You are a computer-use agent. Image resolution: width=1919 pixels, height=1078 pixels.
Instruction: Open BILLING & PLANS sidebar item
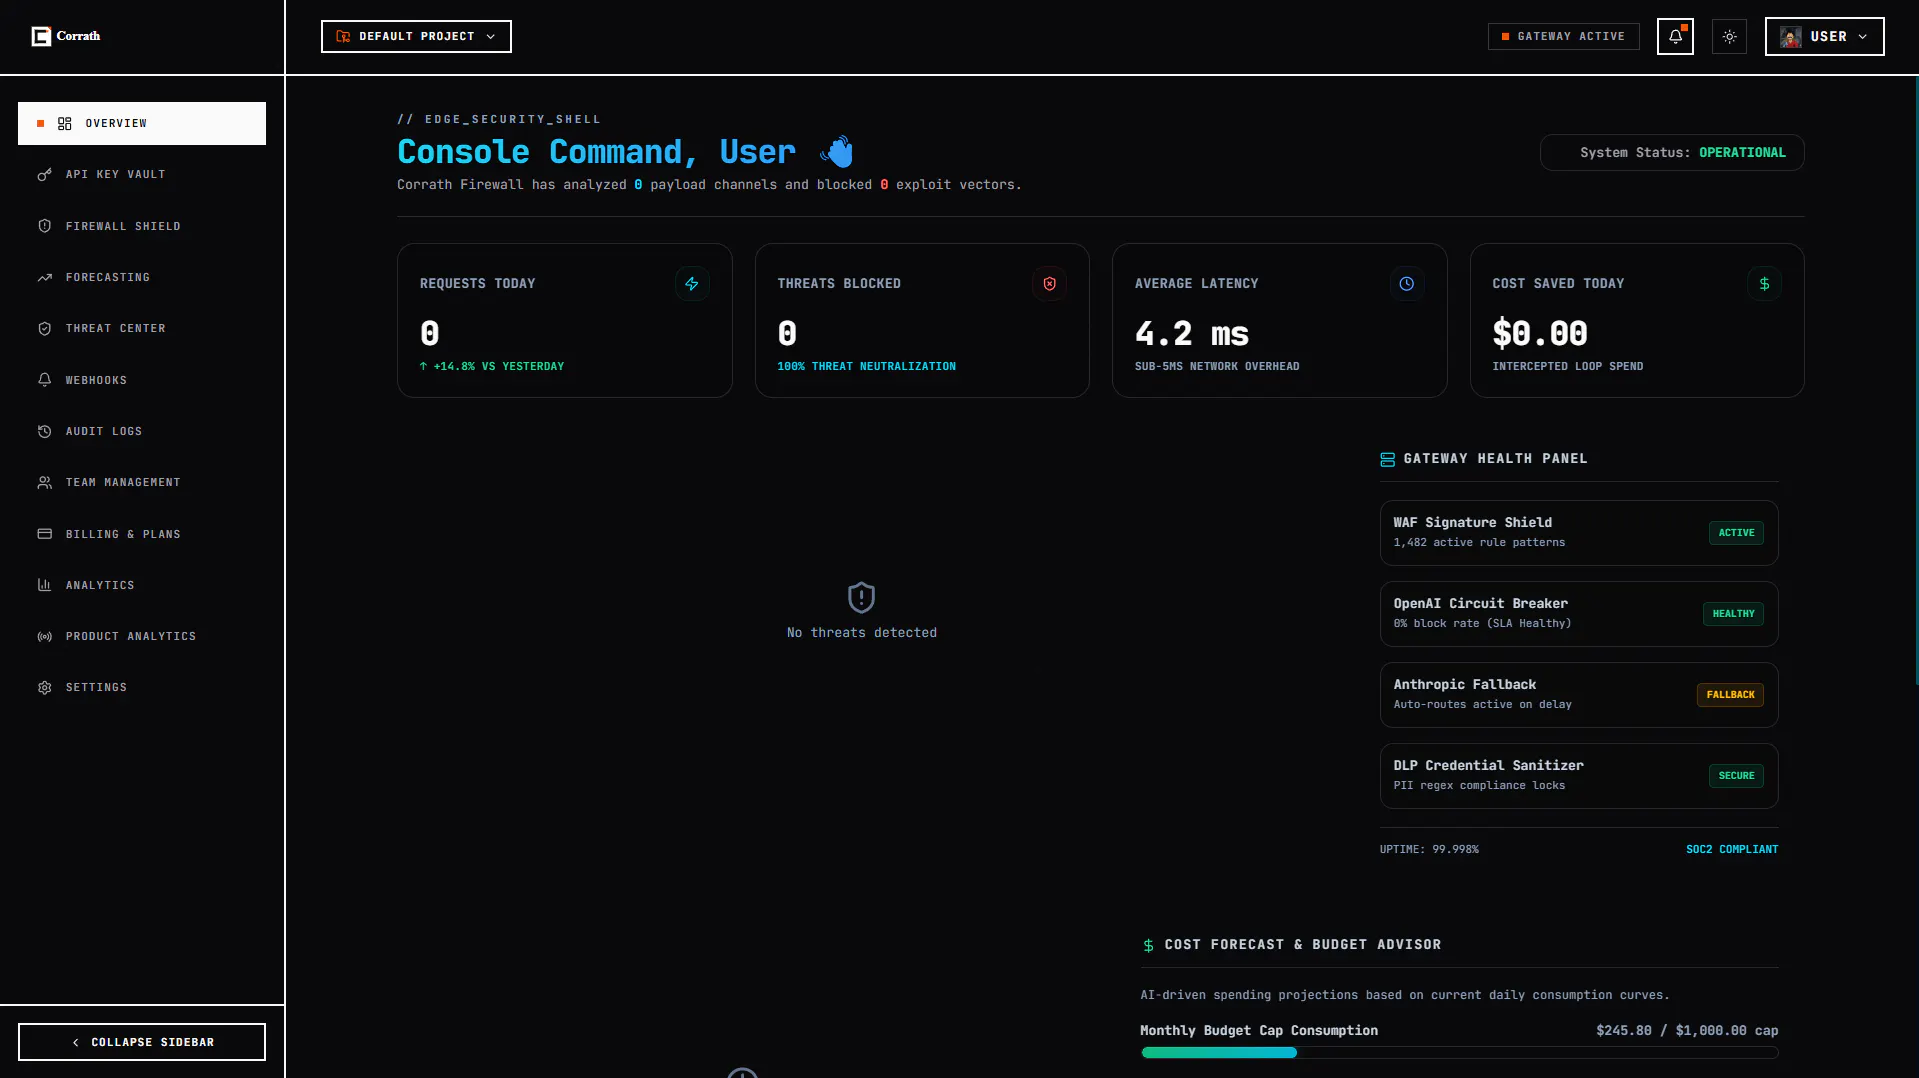142,534
